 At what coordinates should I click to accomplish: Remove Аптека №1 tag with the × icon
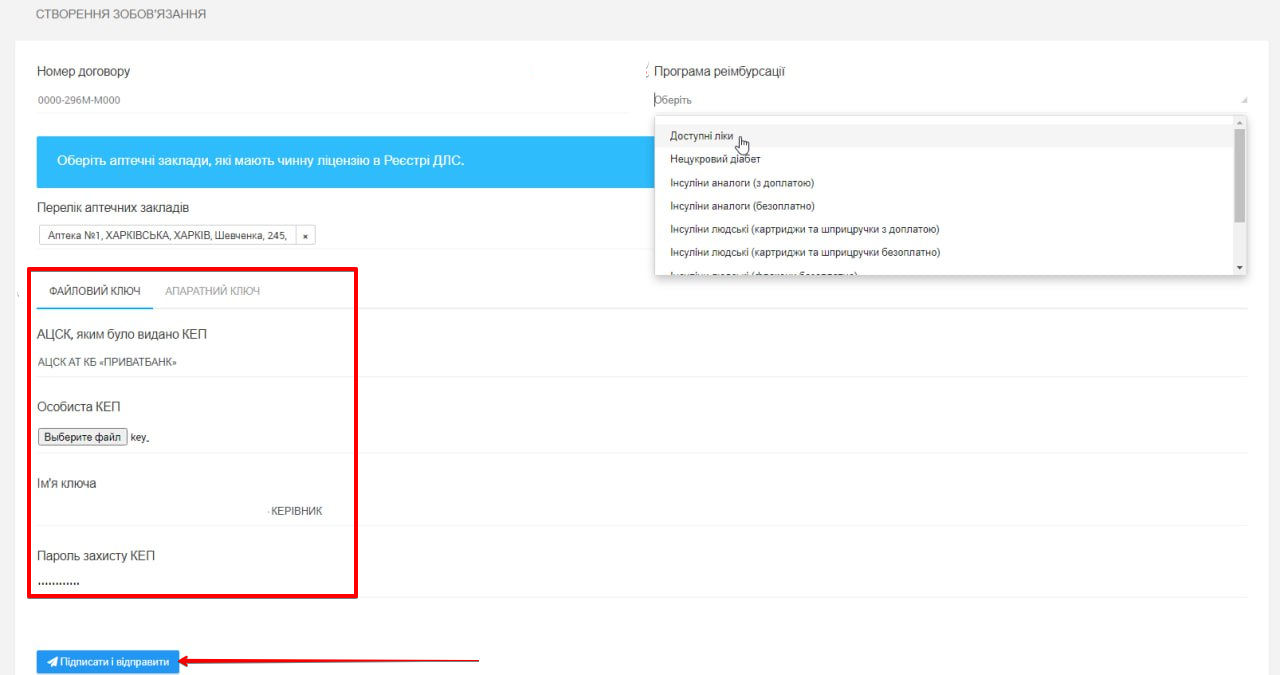tap(305, 236)
